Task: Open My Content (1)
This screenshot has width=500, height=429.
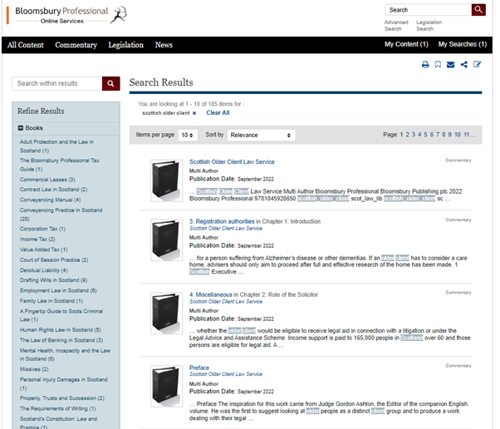Action: coord(406,44)
